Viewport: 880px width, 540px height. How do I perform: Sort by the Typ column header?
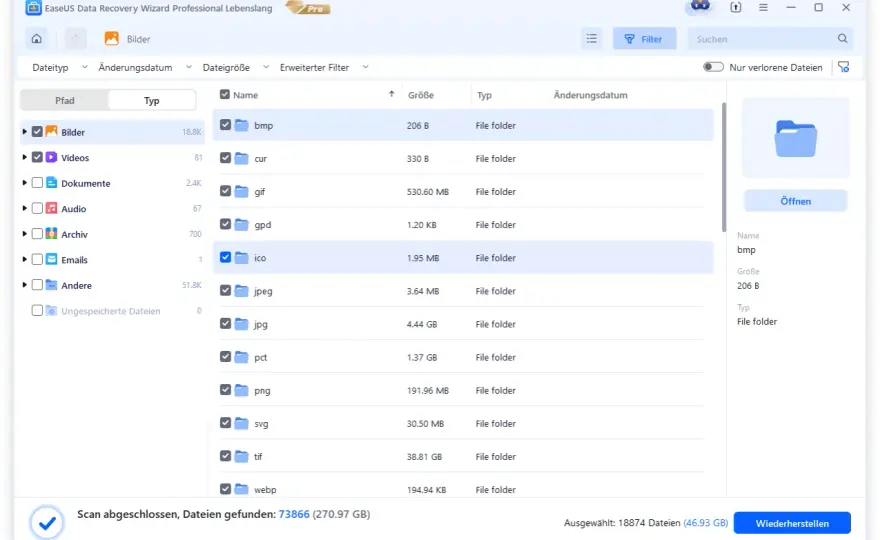[484, 95]
